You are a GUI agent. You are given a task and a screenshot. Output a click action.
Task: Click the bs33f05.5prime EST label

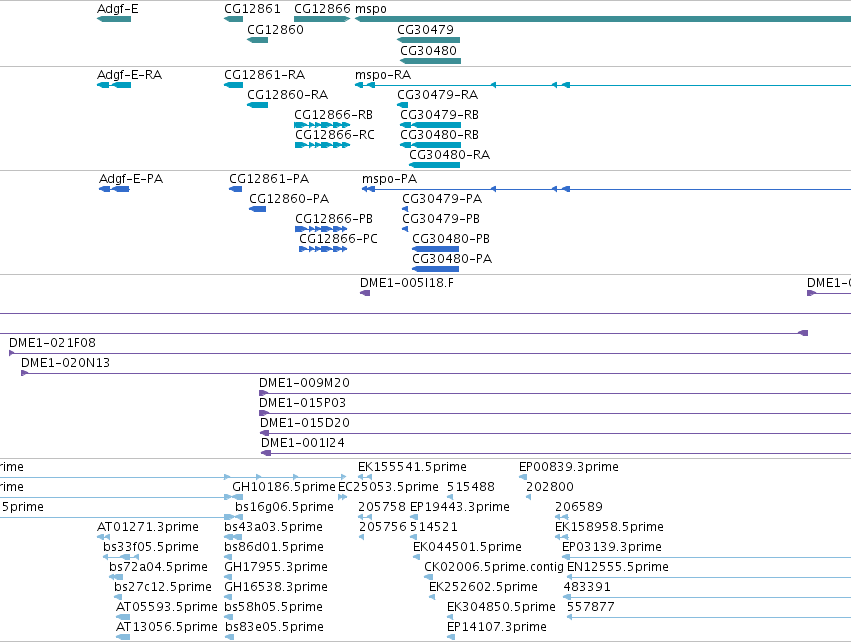click(x=151, y=546)
